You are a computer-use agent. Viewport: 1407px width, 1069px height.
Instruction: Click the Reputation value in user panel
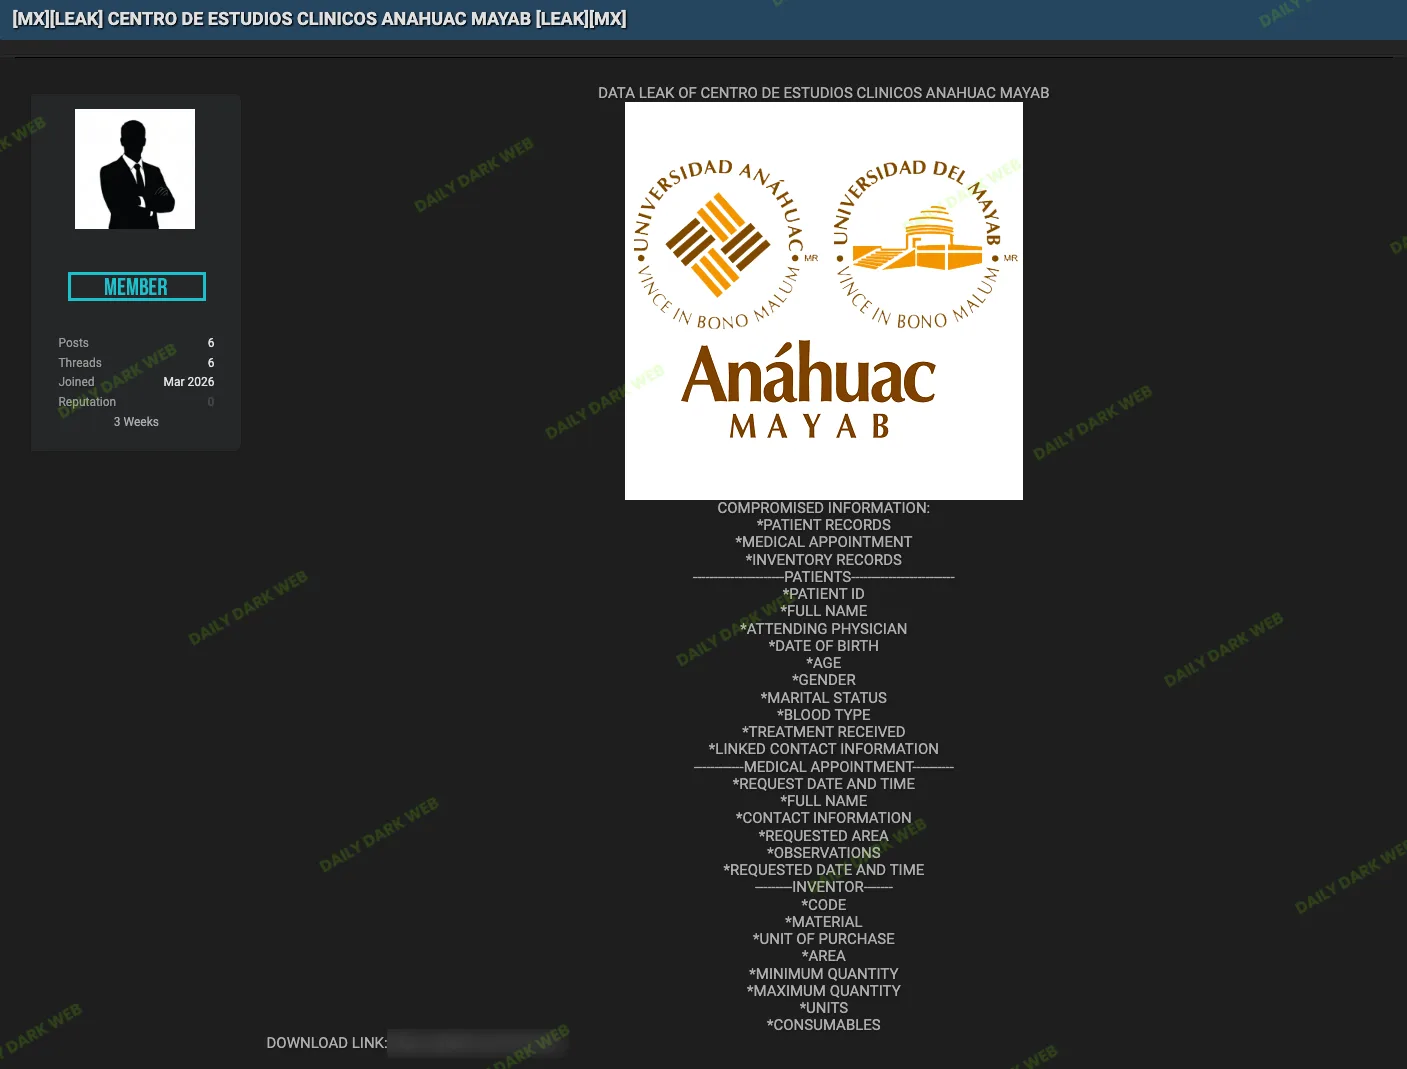point(210,402)
